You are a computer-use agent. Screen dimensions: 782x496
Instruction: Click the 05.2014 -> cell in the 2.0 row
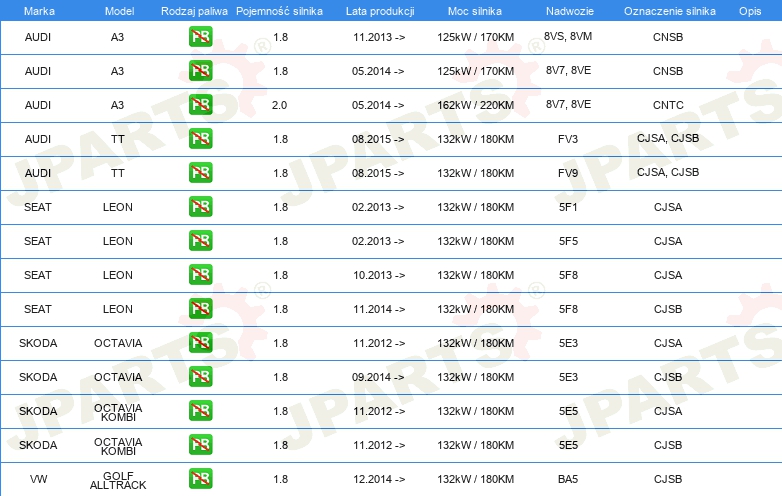tap(378, 105)
